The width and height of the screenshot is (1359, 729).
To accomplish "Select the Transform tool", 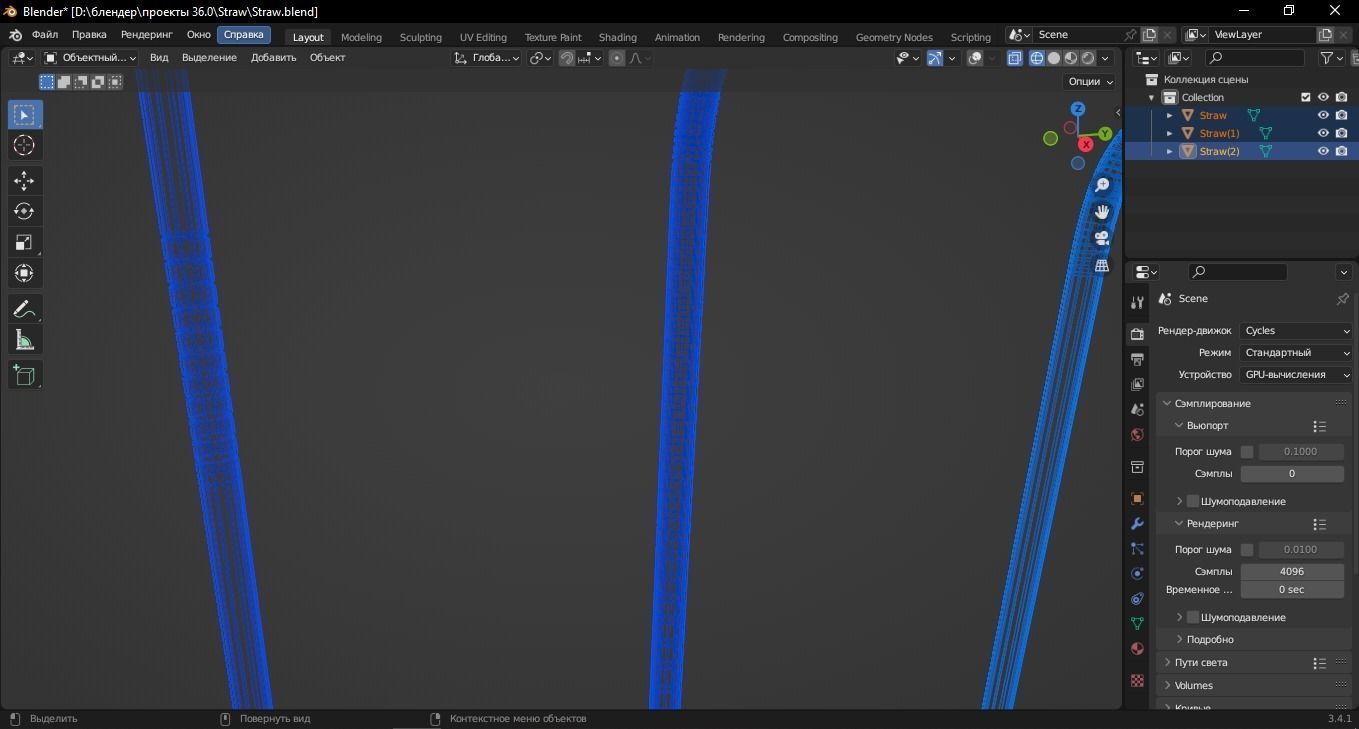I will point(24,273).
